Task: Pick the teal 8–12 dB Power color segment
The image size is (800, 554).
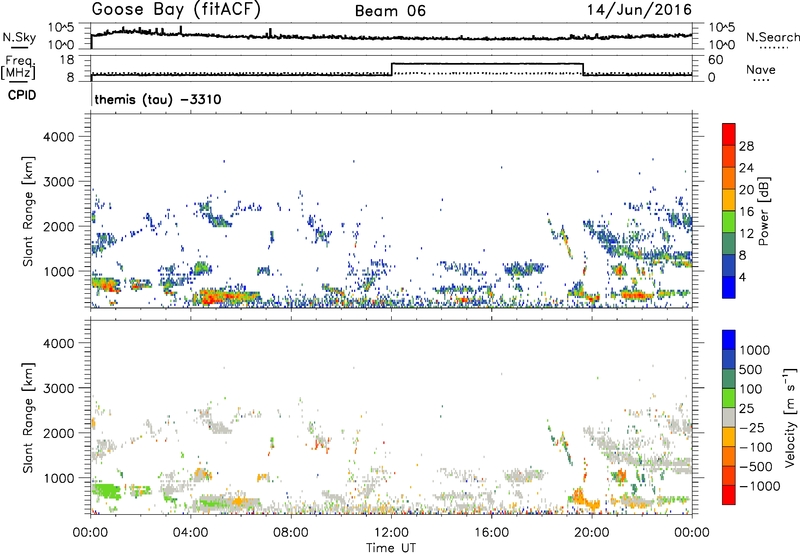Action: (729, 243)
